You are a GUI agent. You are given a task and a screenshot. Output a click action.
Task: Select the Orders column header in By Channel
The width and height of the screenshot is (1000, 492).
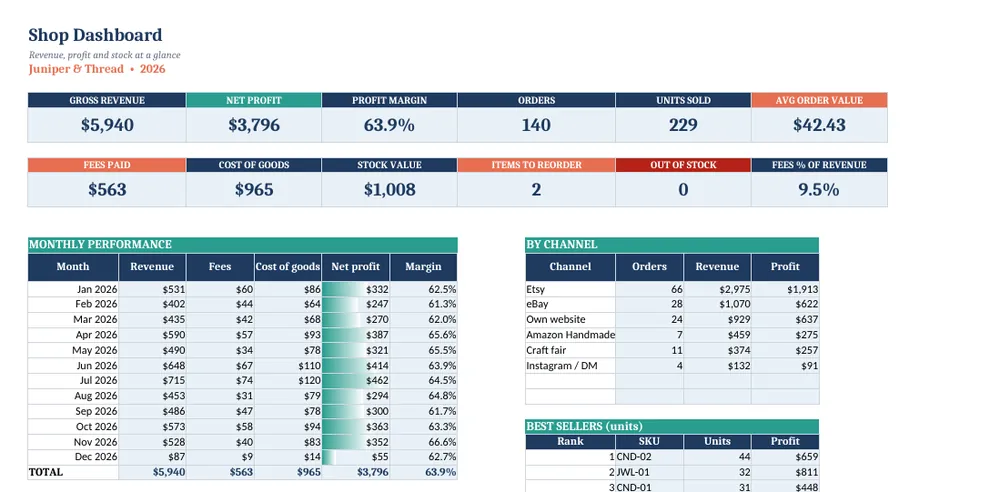649,267
